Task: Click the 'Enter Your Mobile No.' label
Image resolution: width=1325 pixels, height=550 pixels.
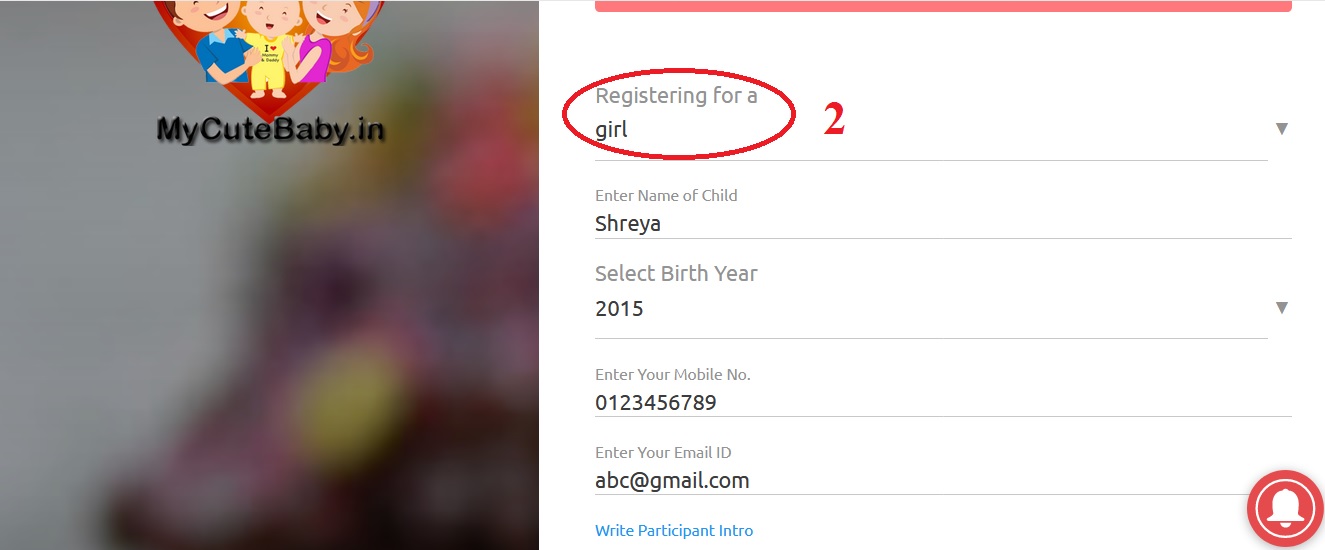Action: coord(672,375)
